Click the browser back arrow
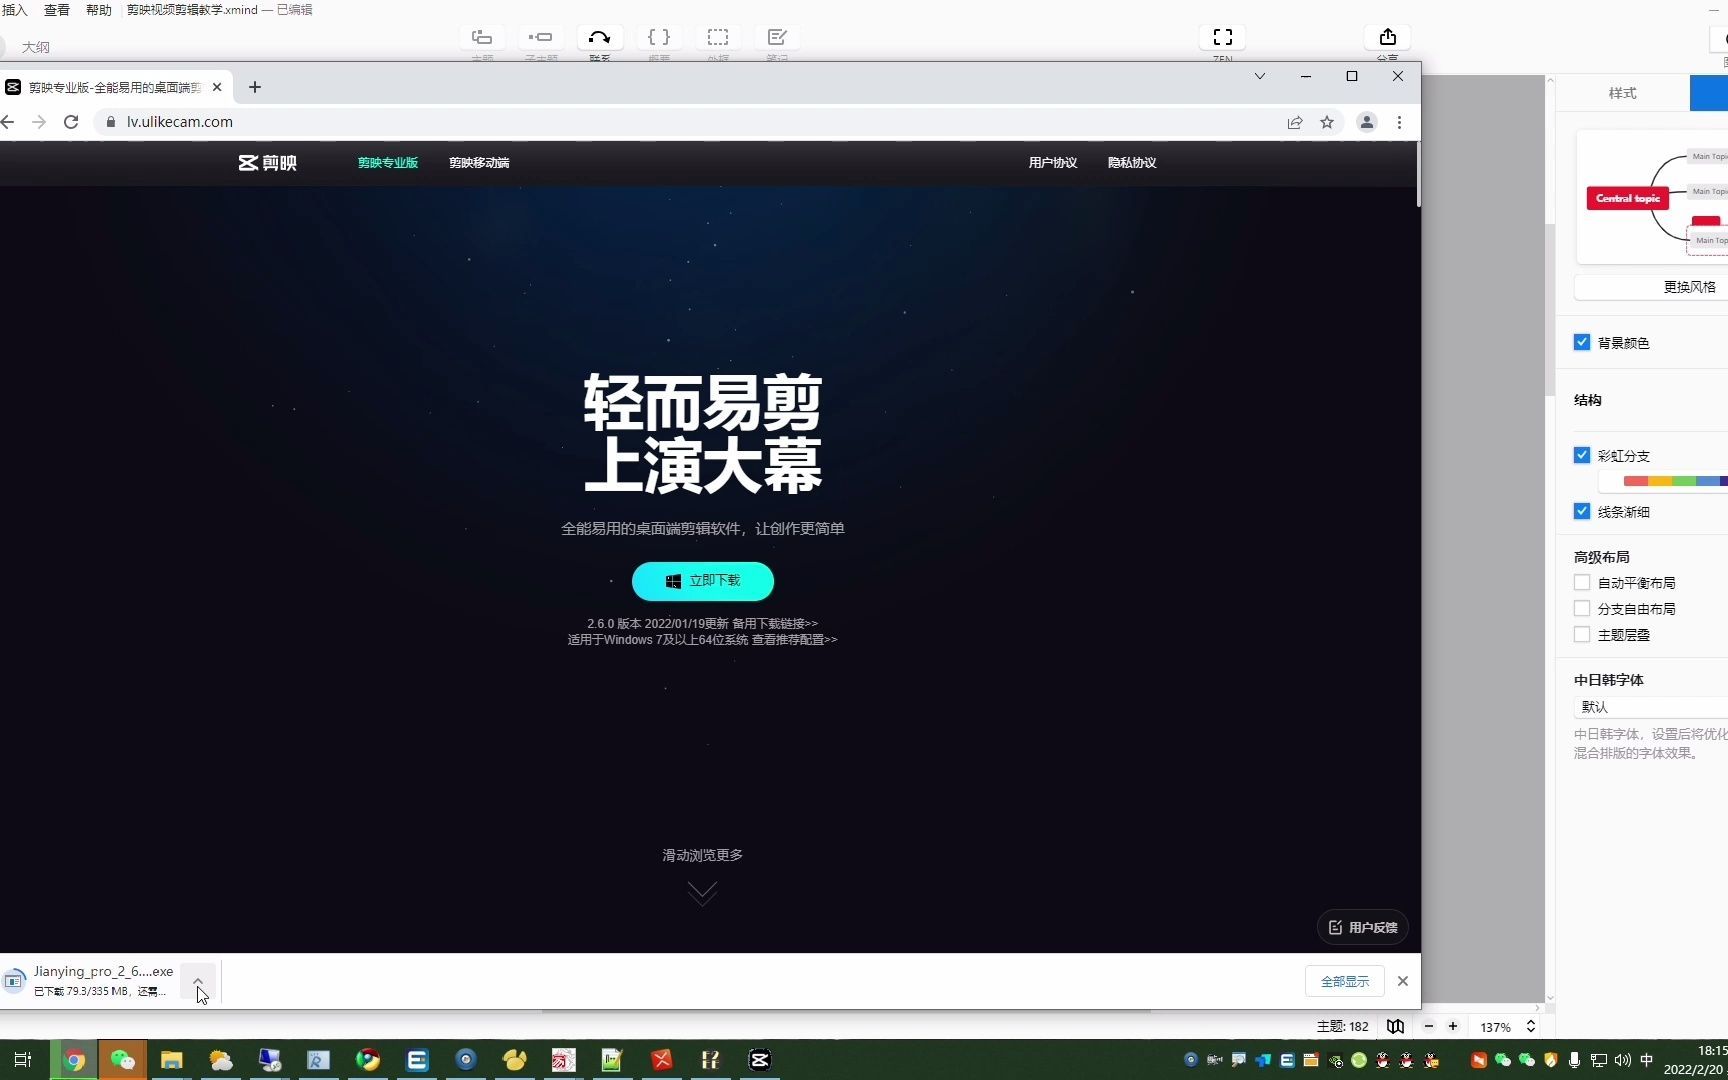The image size is (1728, 1080). pyautogui.click(x=8, y=122)
